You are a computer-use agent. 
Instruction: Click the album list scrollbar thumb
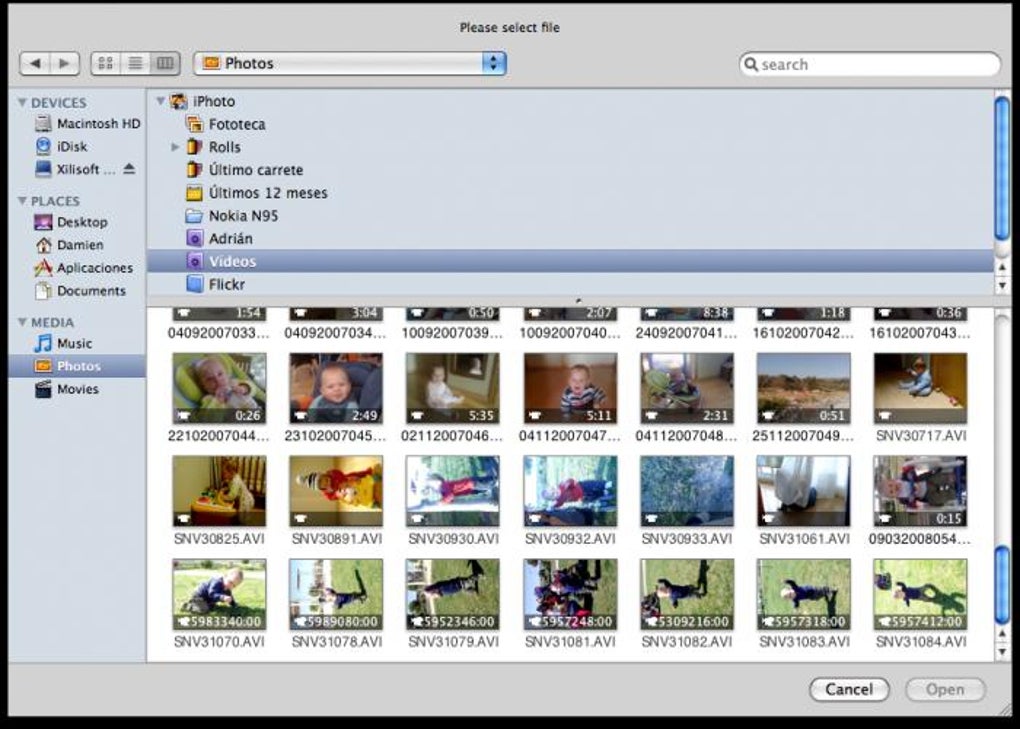point(1002,168)
